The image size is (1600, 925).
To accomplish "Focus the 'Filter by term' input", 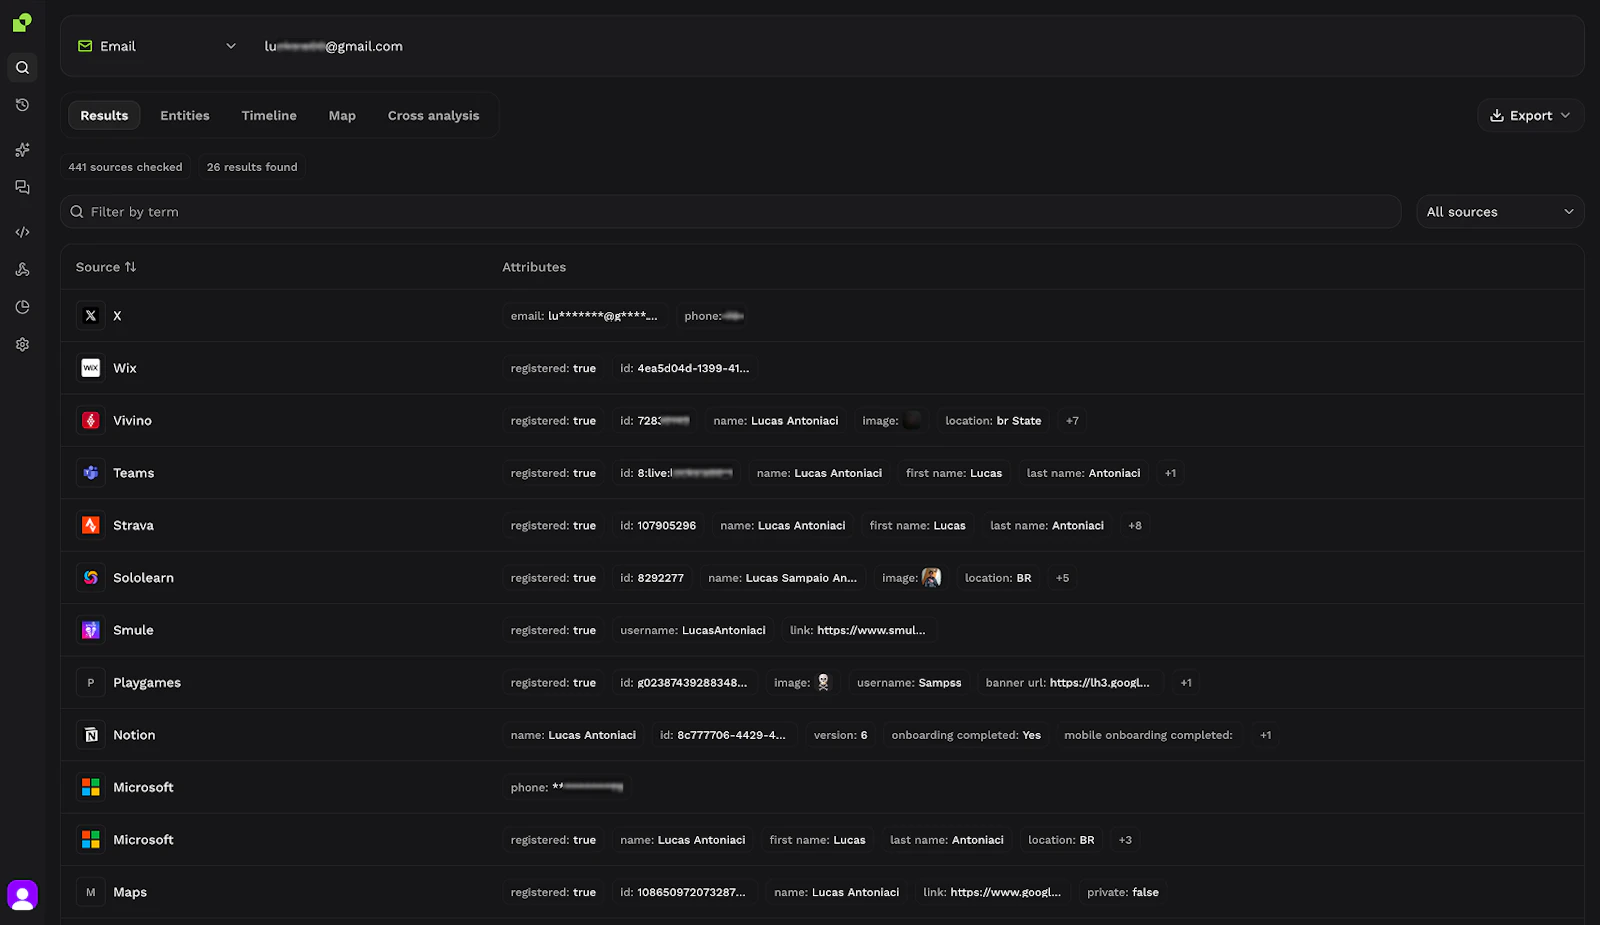I will [730, 212].
